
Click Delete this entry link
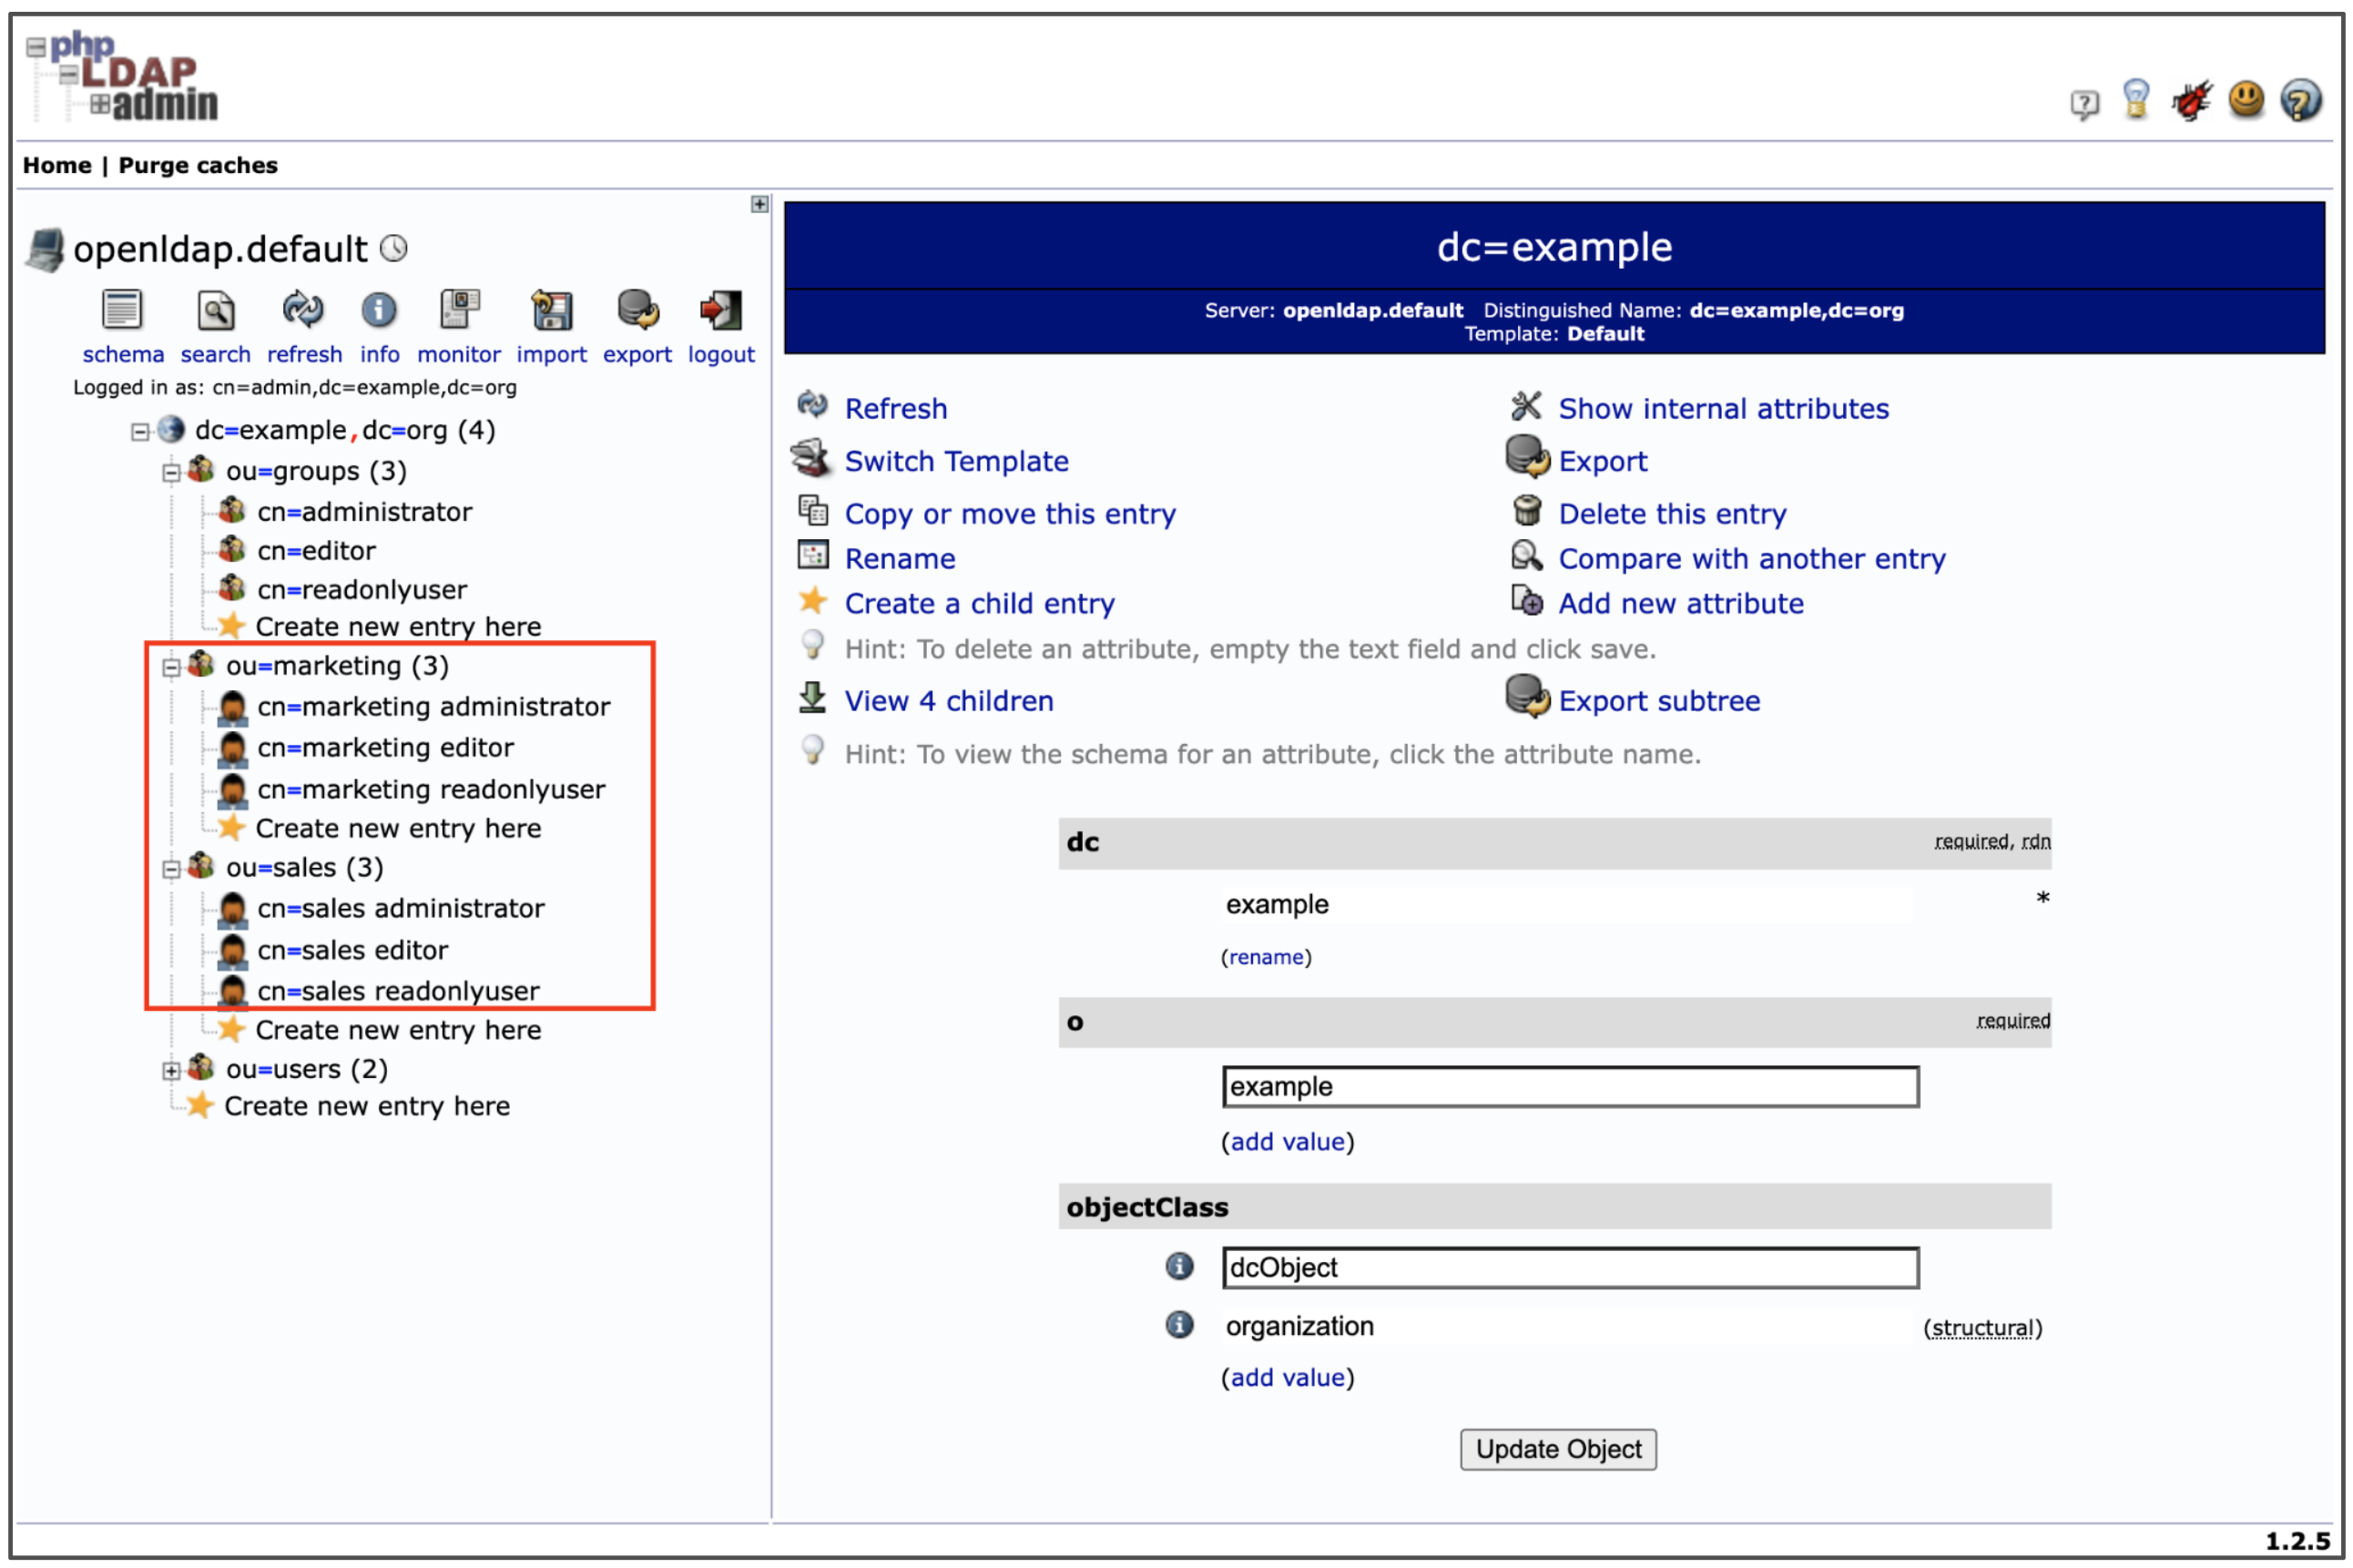coord(1671,513)
